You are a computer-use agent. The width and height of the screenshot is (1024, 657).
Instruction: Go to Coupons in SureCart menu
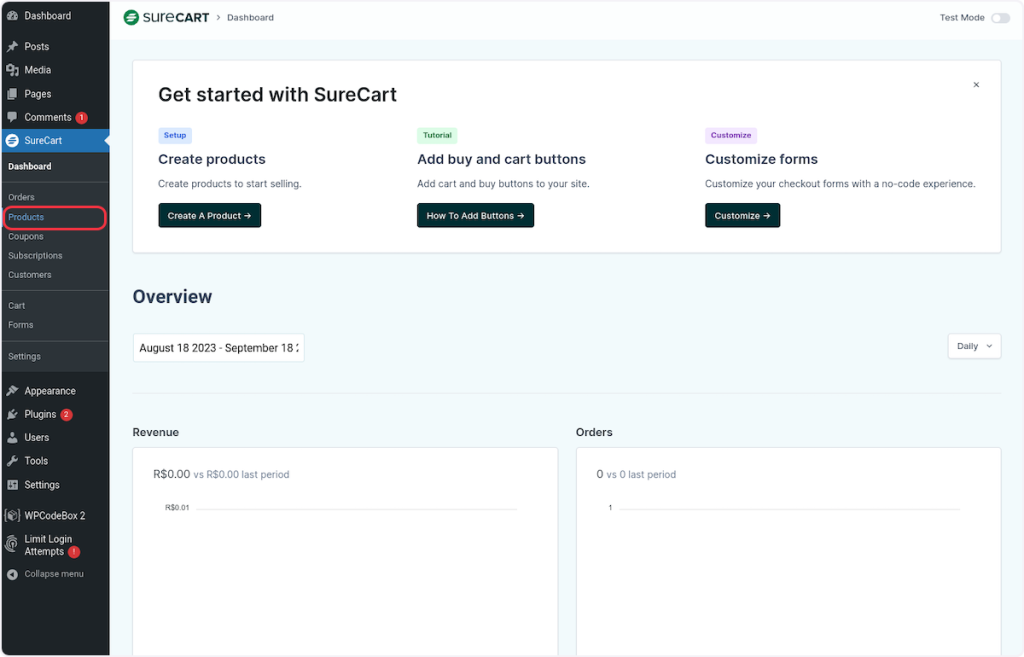[x=26, y=237]
